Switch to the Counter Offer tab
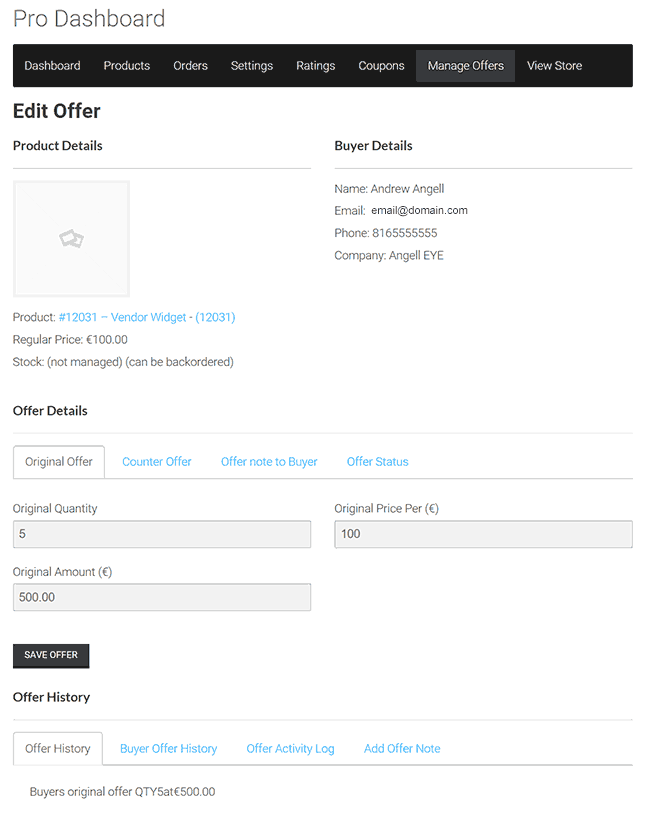Image resolution: width=650 pixels, height=829 pixels. [x=157, y=462]
